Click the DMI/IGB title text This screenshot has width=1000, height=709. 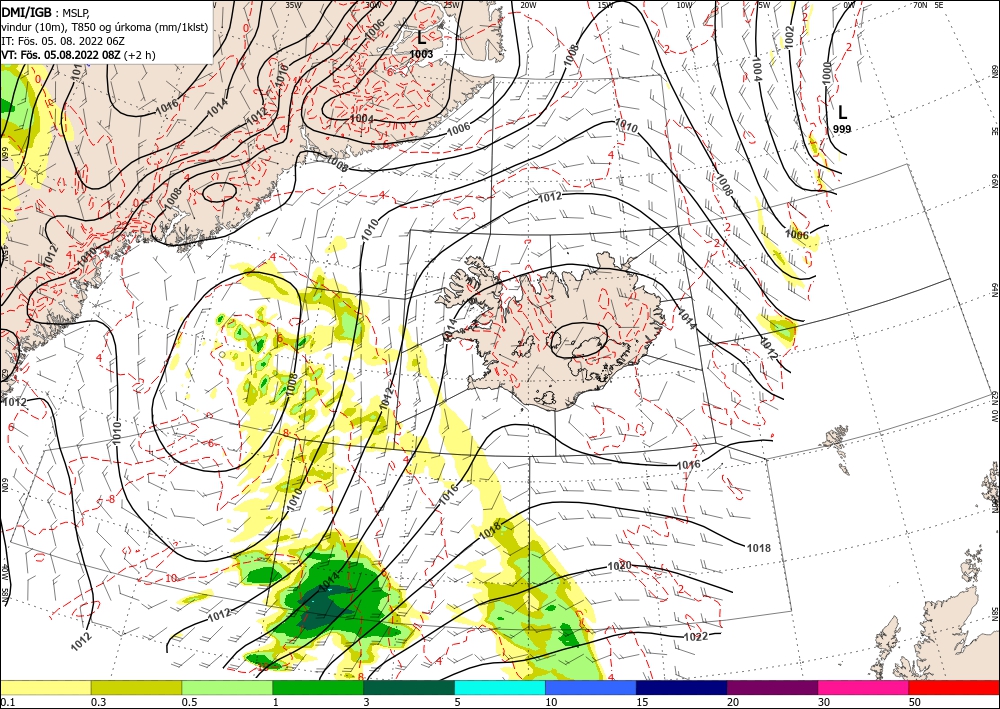pos(27,11)
